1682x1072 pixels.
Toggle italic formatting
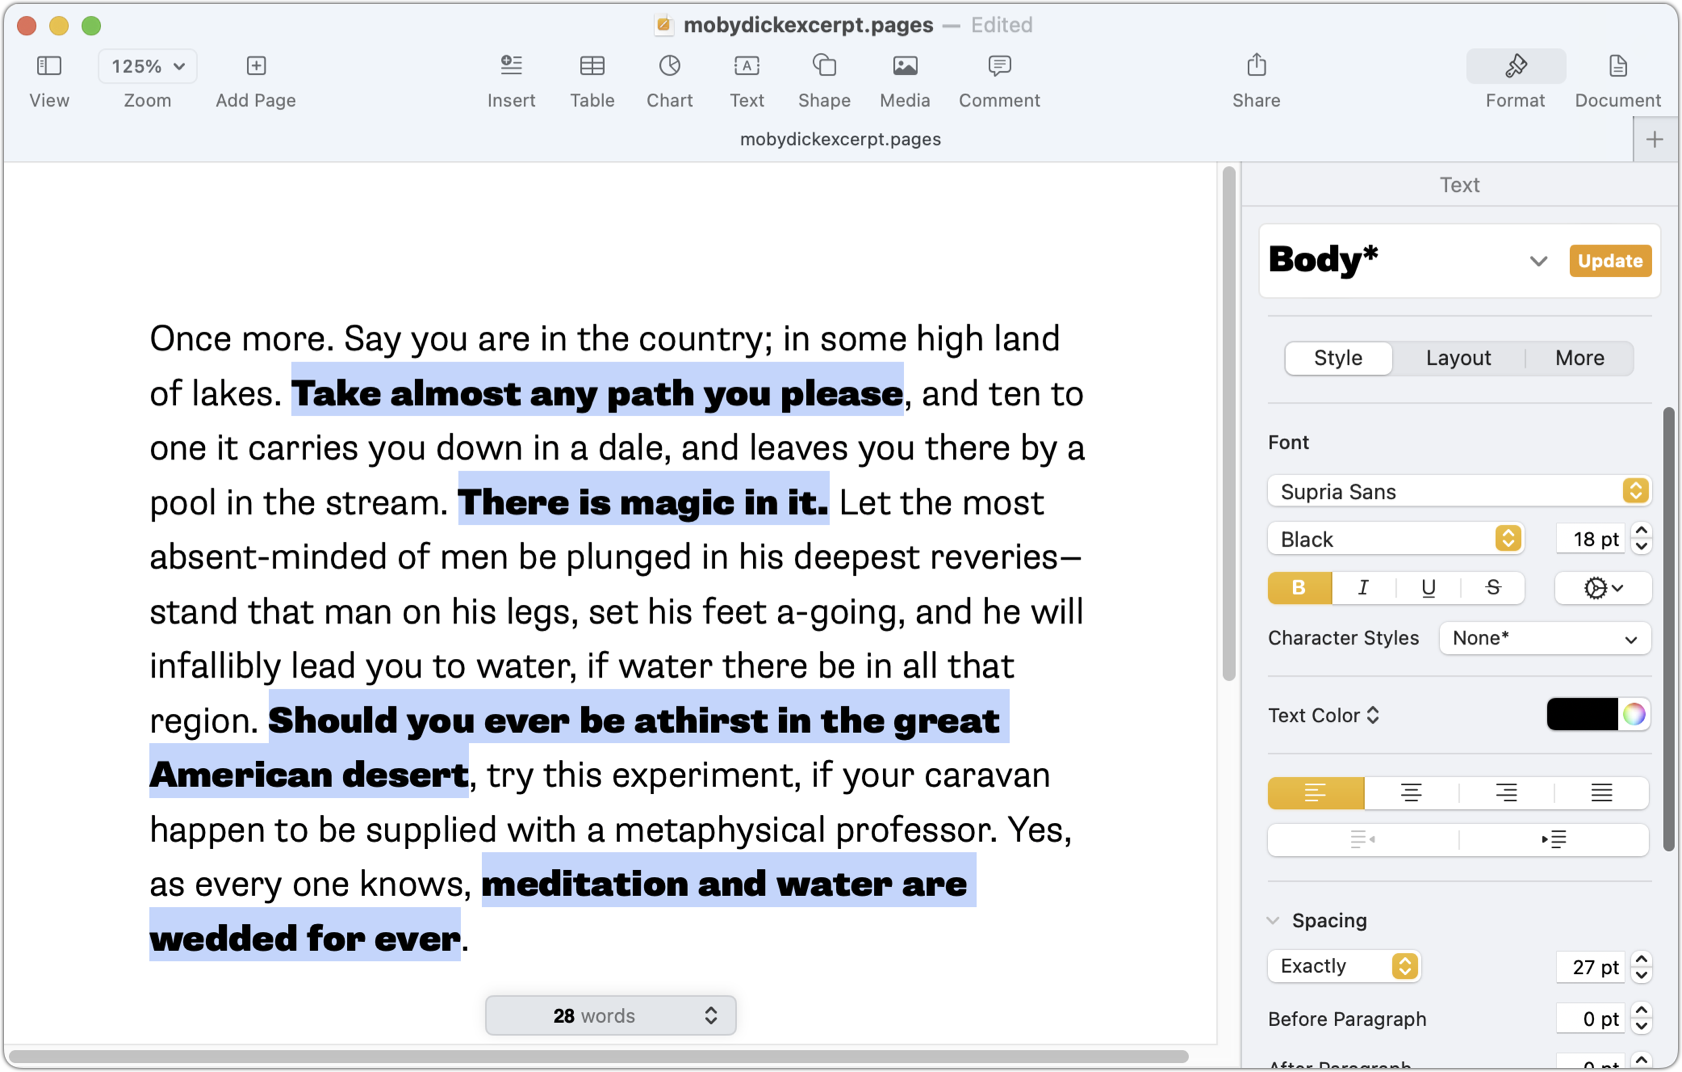pos(1363,588)
